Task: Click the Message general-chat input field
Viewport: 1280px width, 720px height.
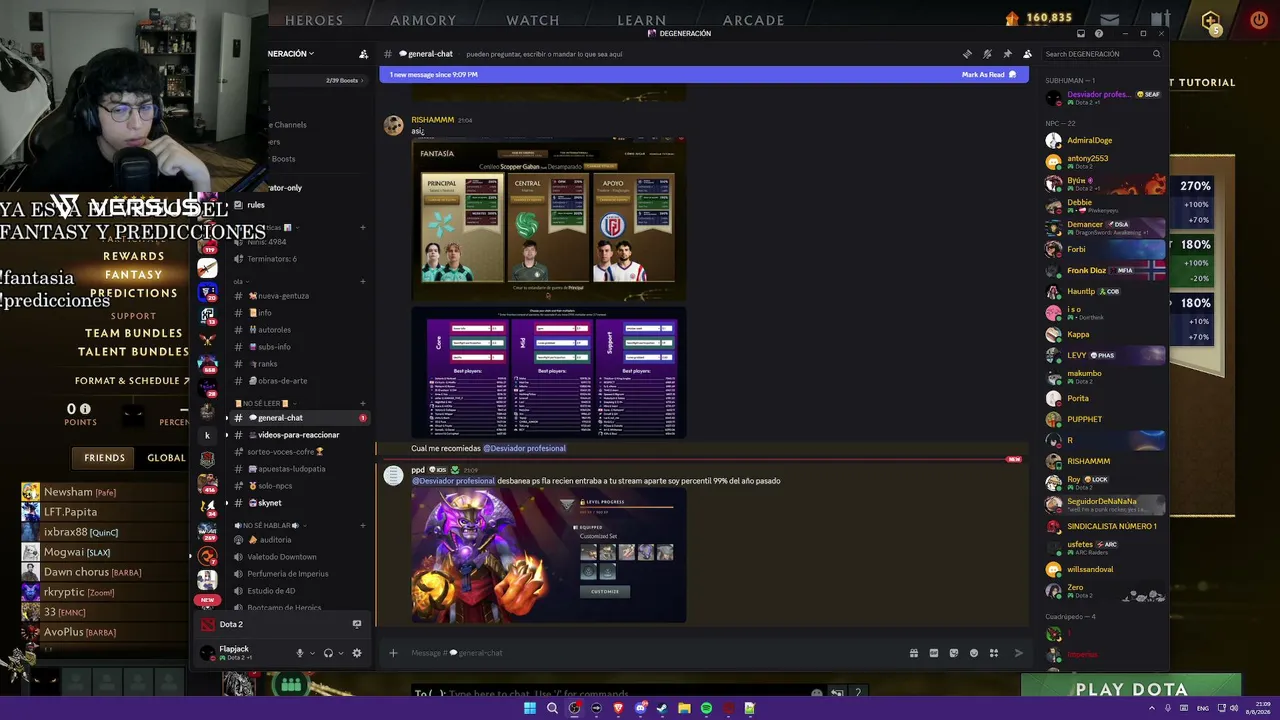Action: point(655,653)
